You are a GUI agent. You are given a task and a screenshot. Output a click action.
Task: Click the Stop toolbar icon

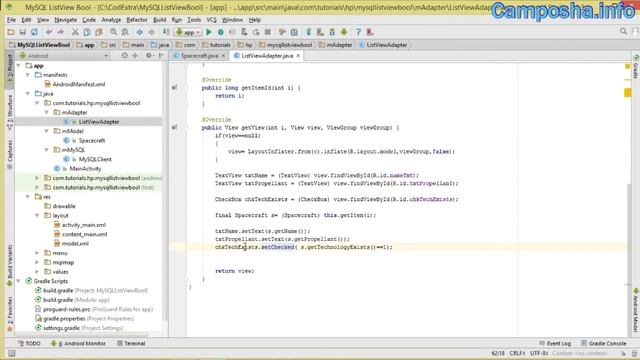(x=268, y=32)
